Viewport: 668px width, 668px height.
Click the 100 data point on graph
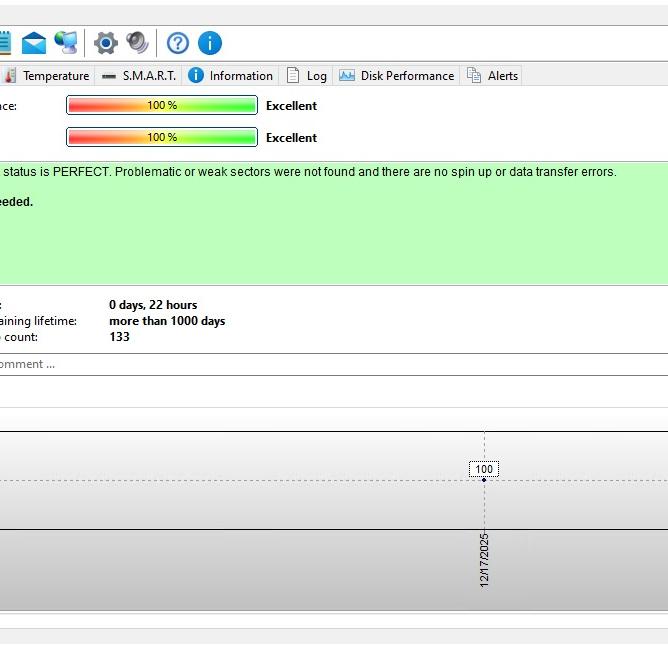[484, 479]
